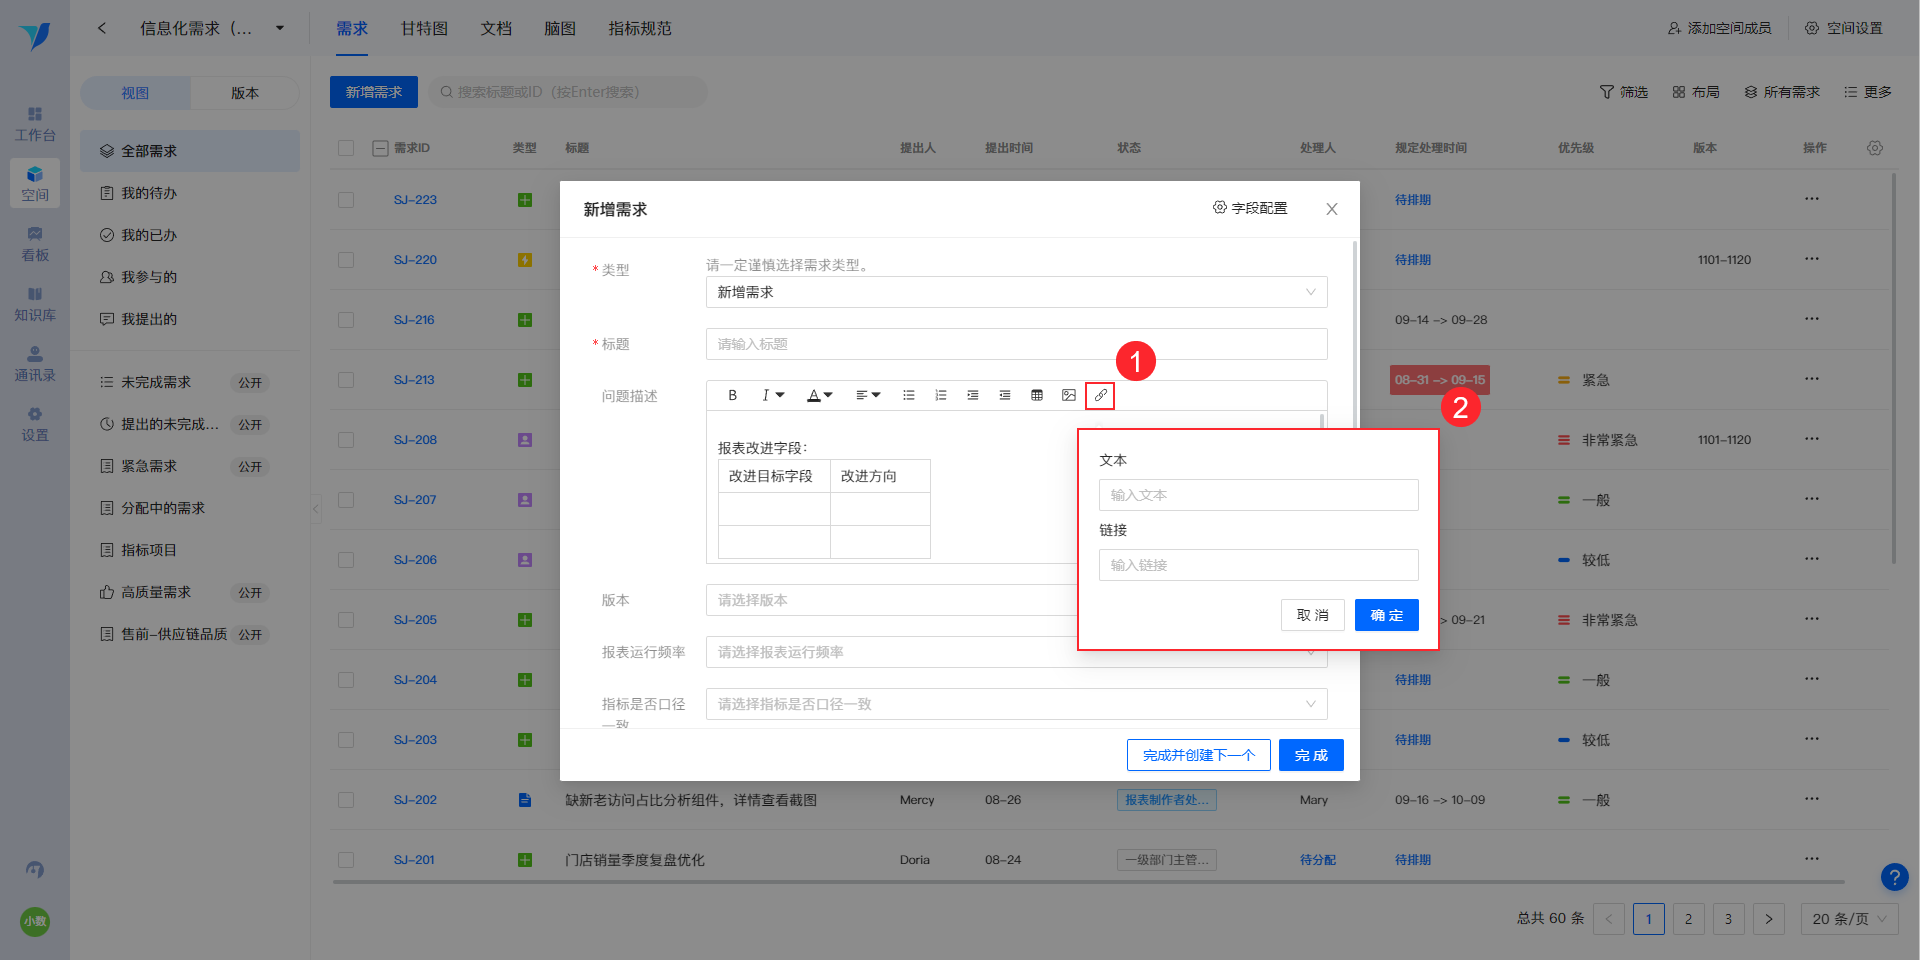Select checkbox for row SJ-207
The image size is (1920, 960).
click(346, 500)
